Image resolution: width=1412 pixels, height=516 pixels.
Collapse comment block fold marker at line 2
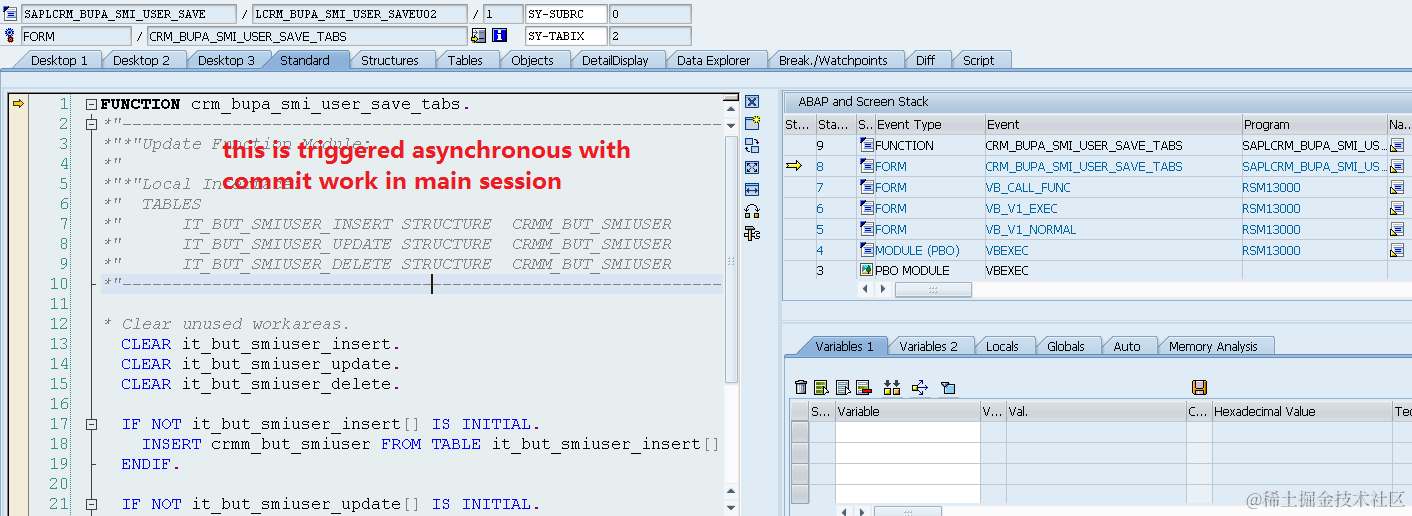tap(91, 124)
